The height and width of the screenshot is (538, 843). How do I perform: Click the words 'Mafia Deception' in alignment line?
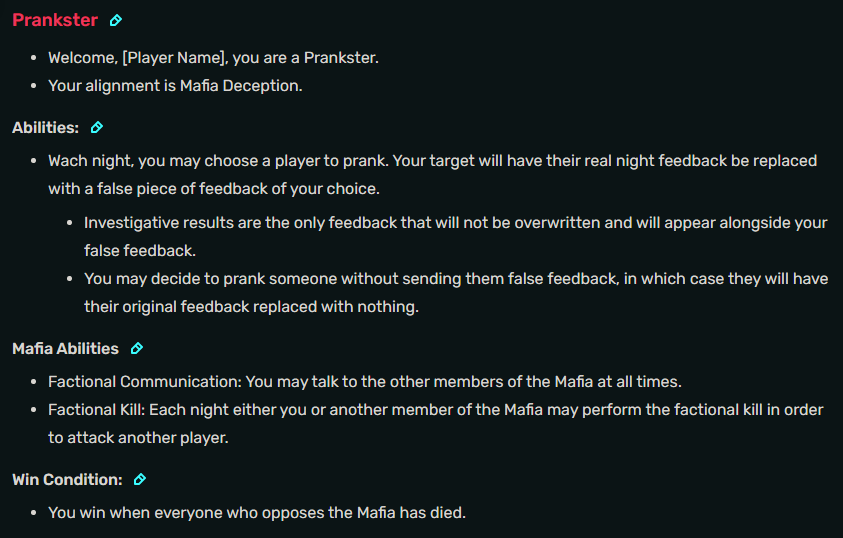(241, 85)
